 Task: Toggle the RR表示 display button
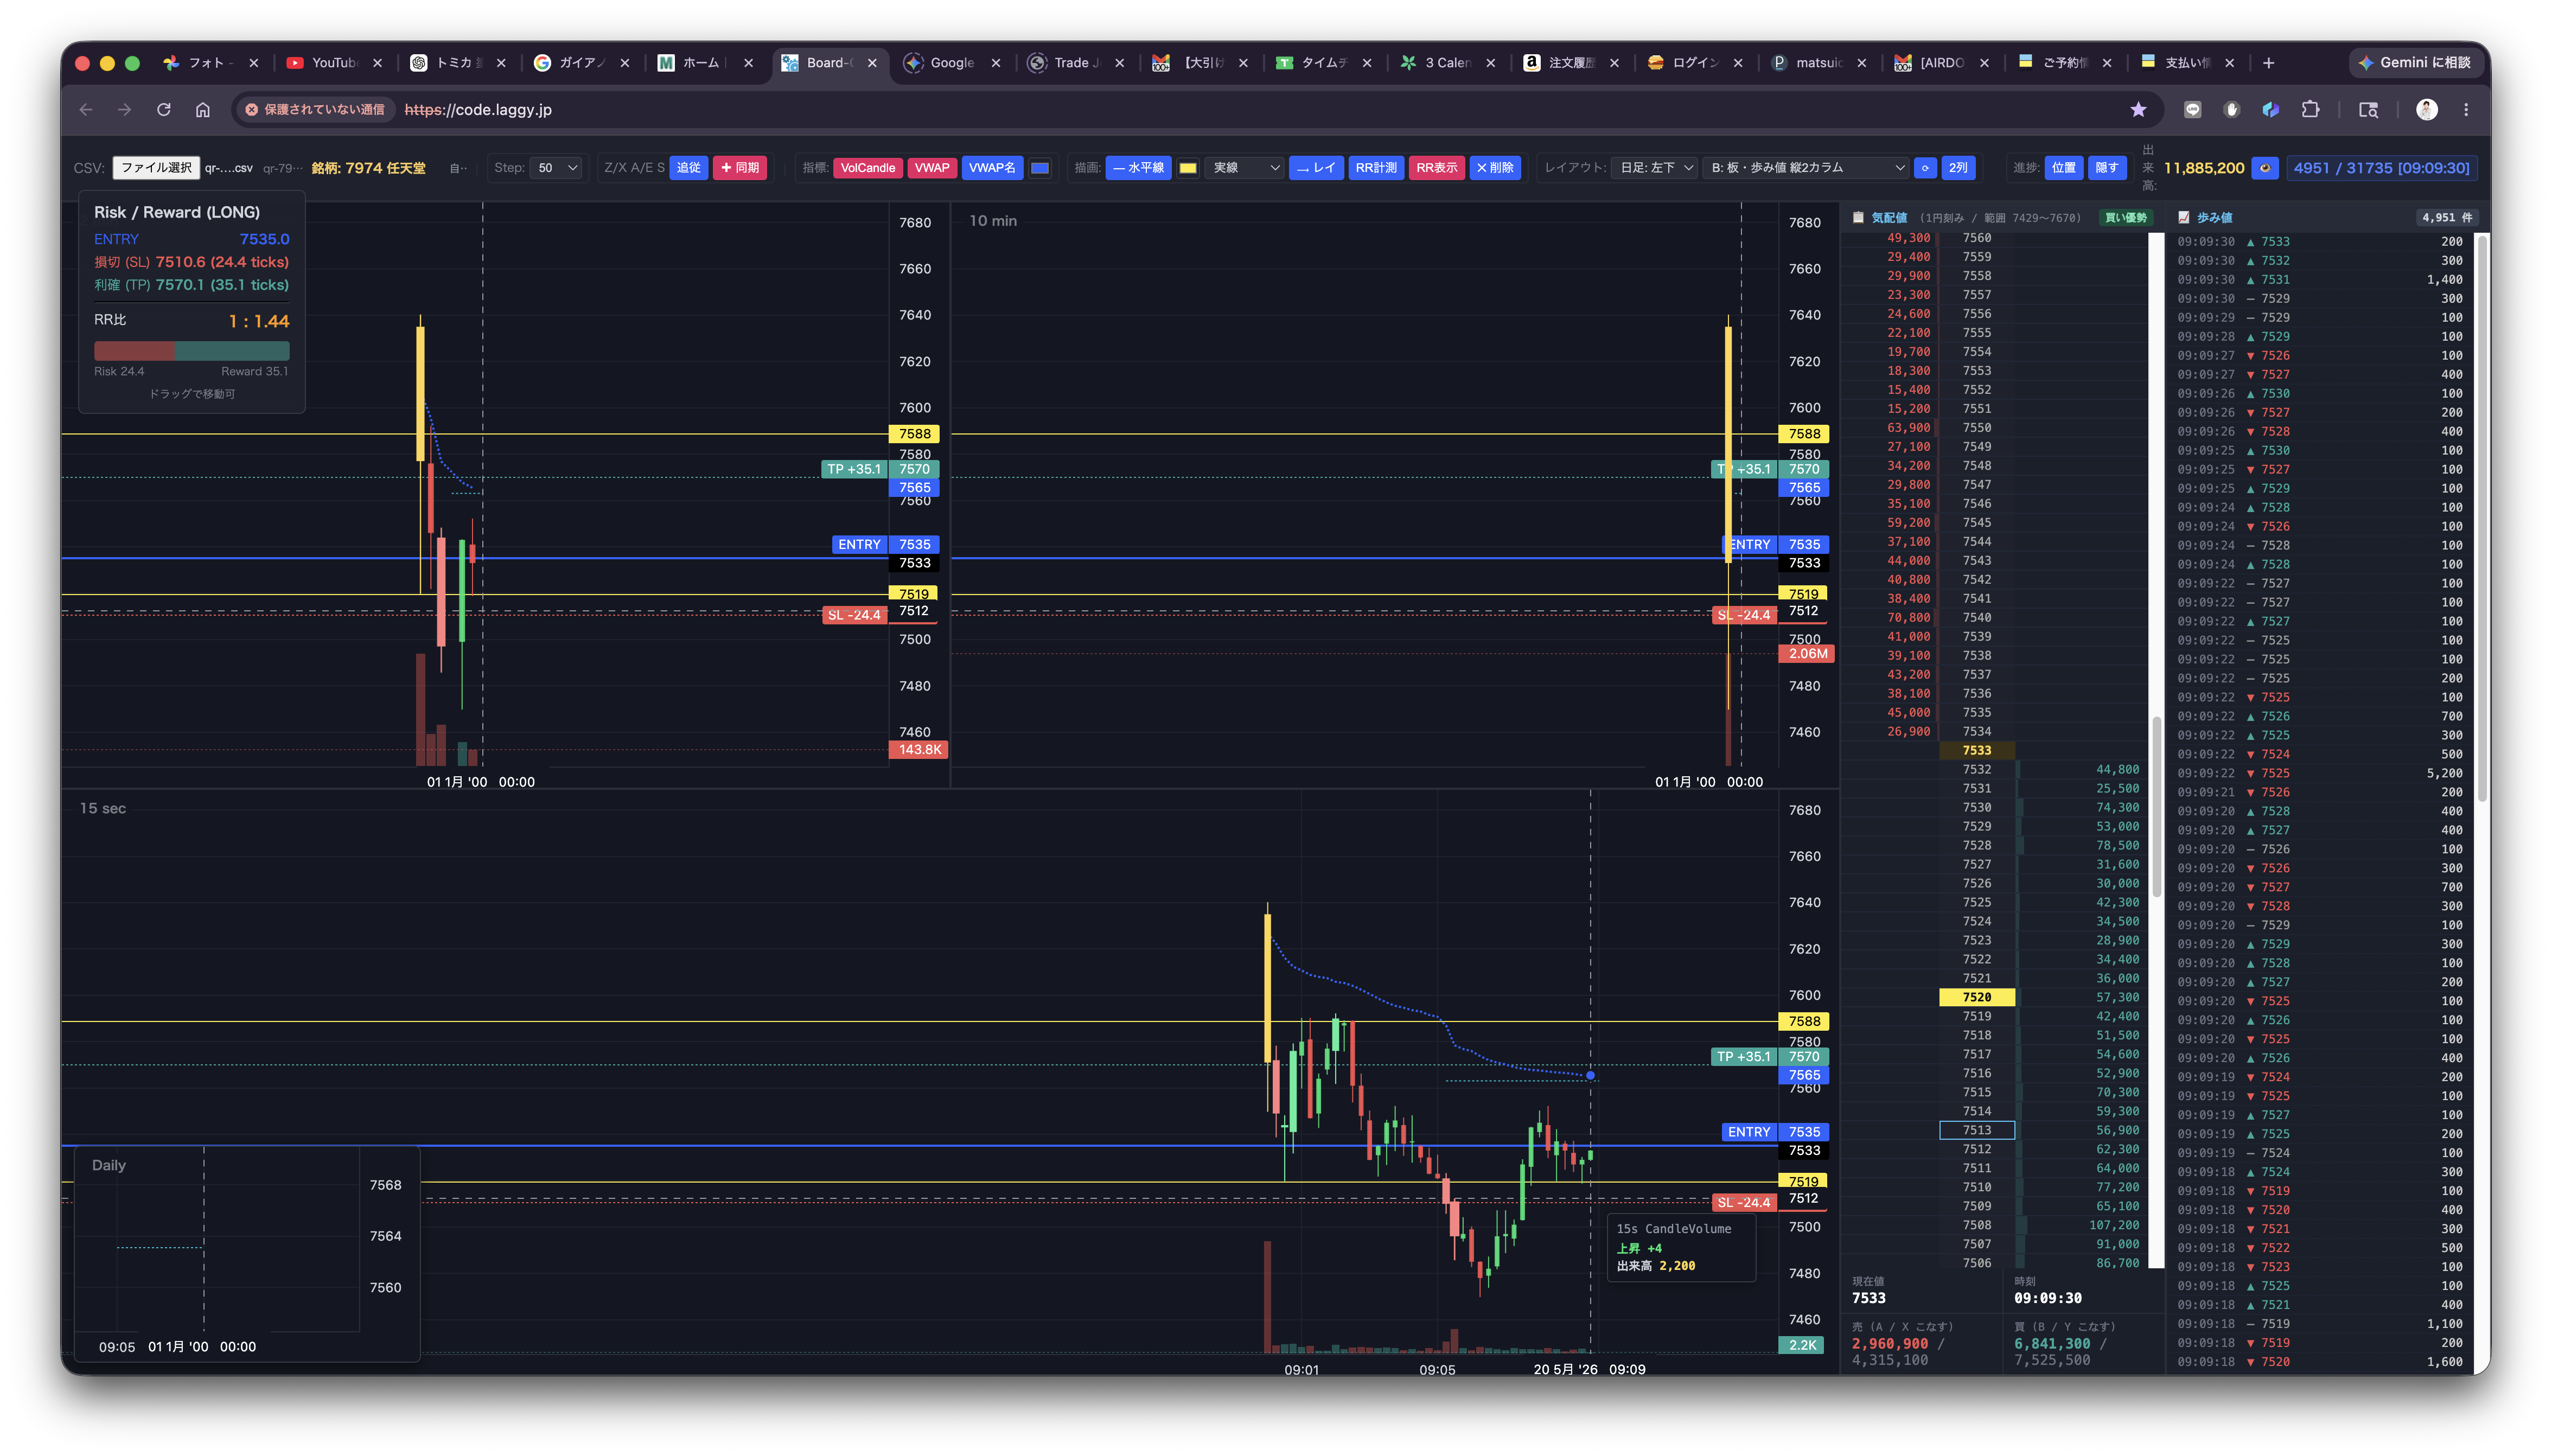(x=1436, y=168)
